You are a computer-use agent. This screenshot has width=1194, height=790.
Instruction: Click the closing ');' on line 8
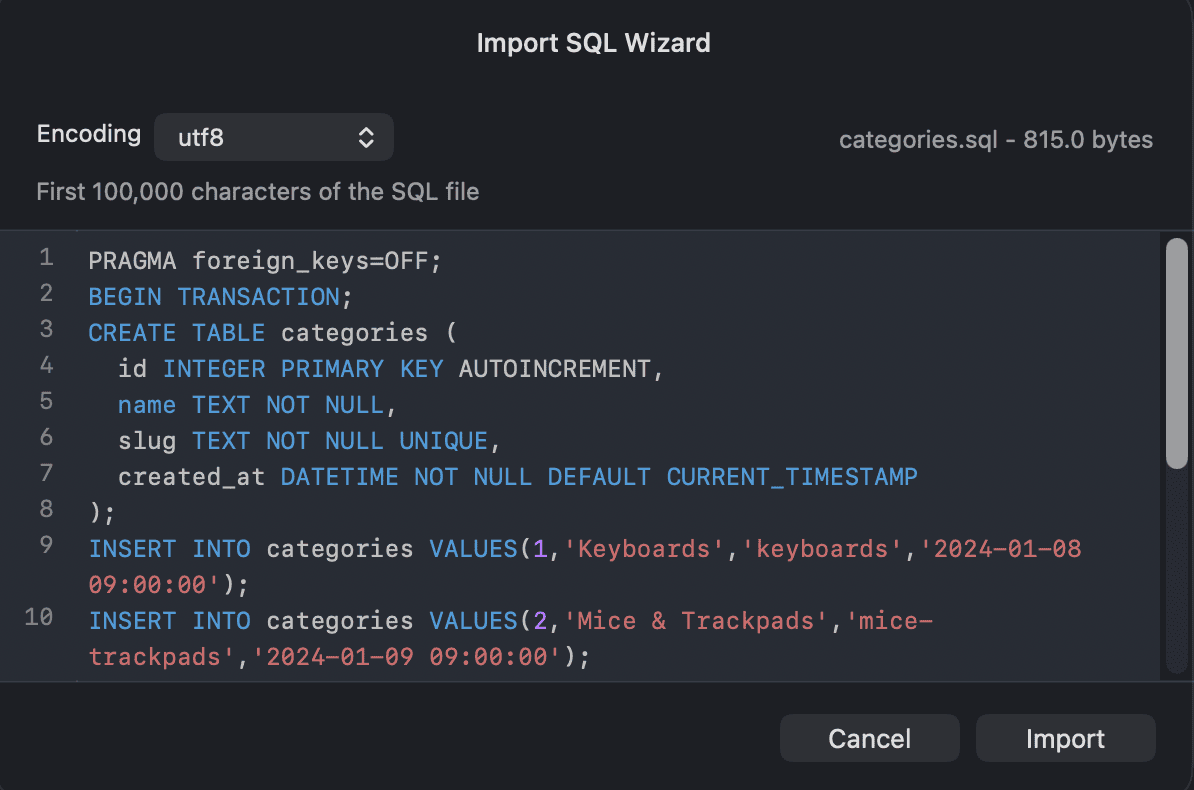[102, 513]
